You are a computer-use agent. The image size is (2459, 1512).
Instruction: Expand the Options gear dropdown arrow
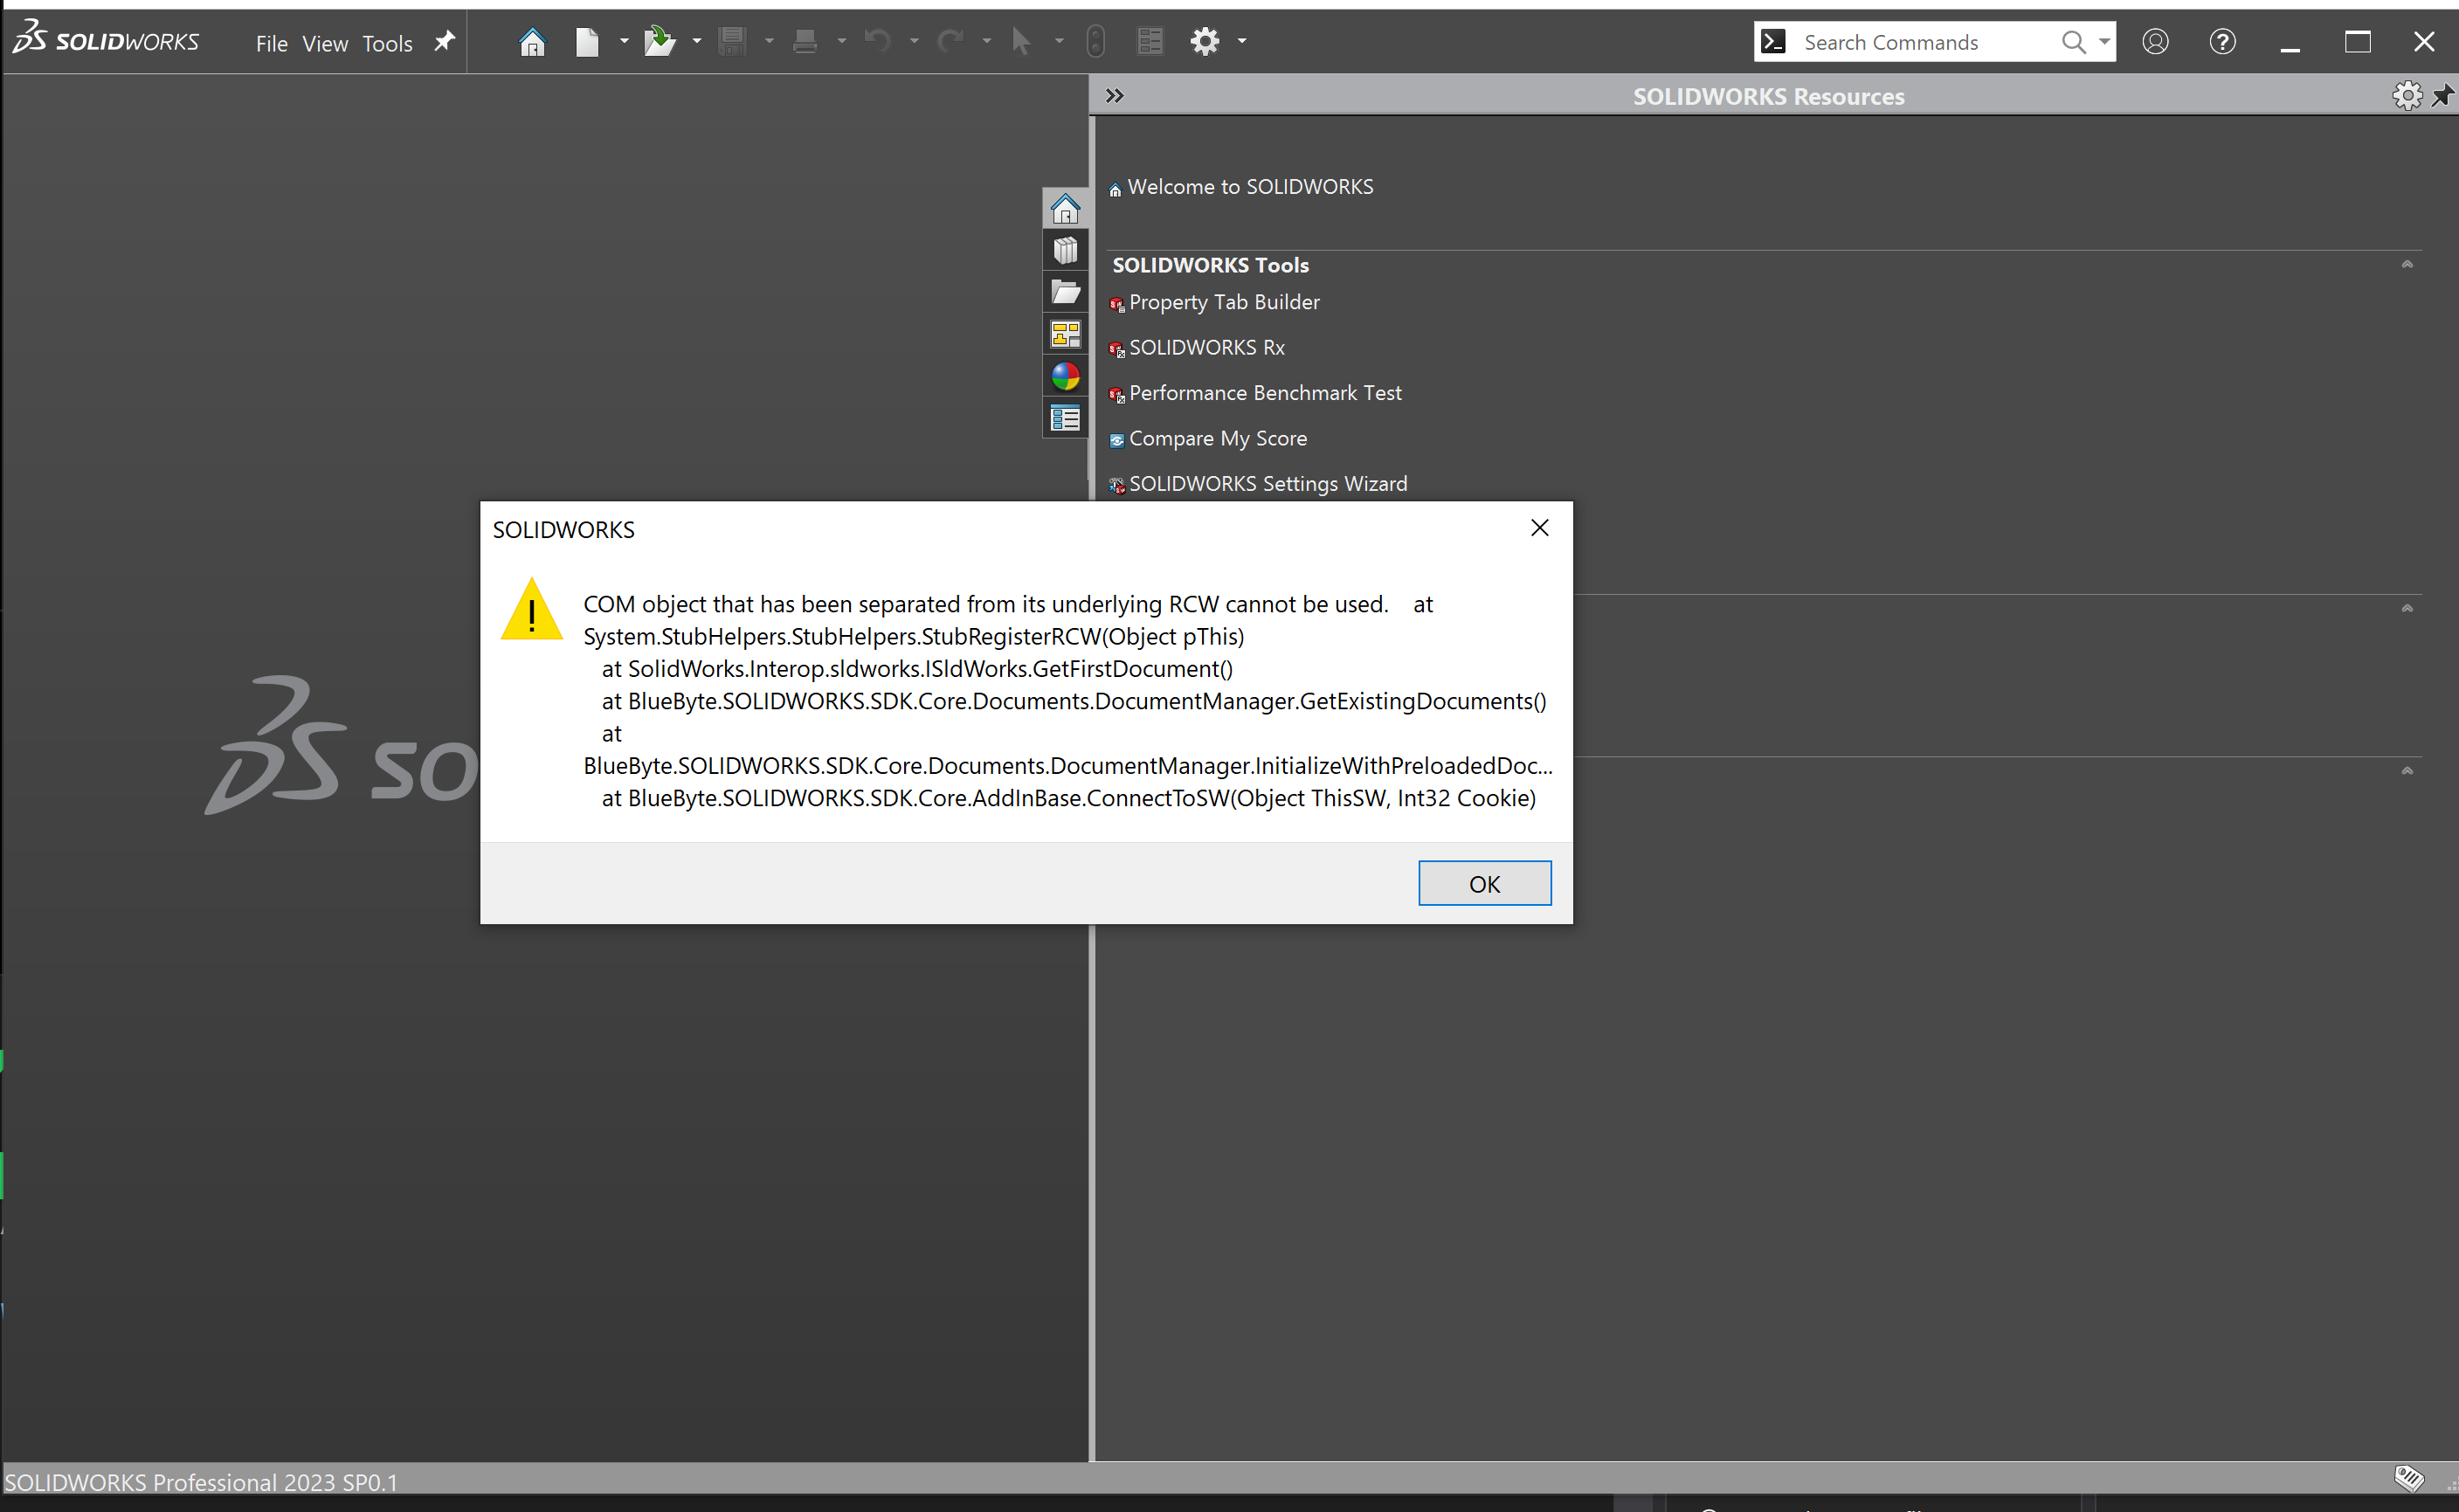pos(1242,42)
